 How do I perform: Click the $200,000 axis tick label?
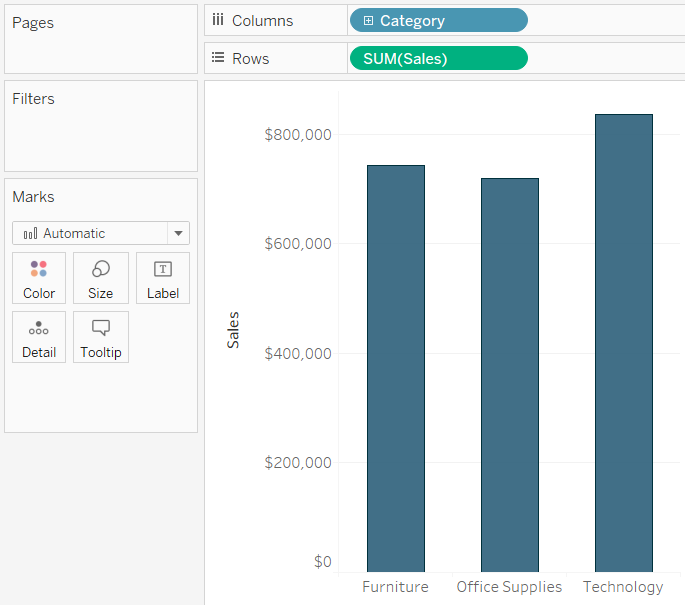[298, 462]
